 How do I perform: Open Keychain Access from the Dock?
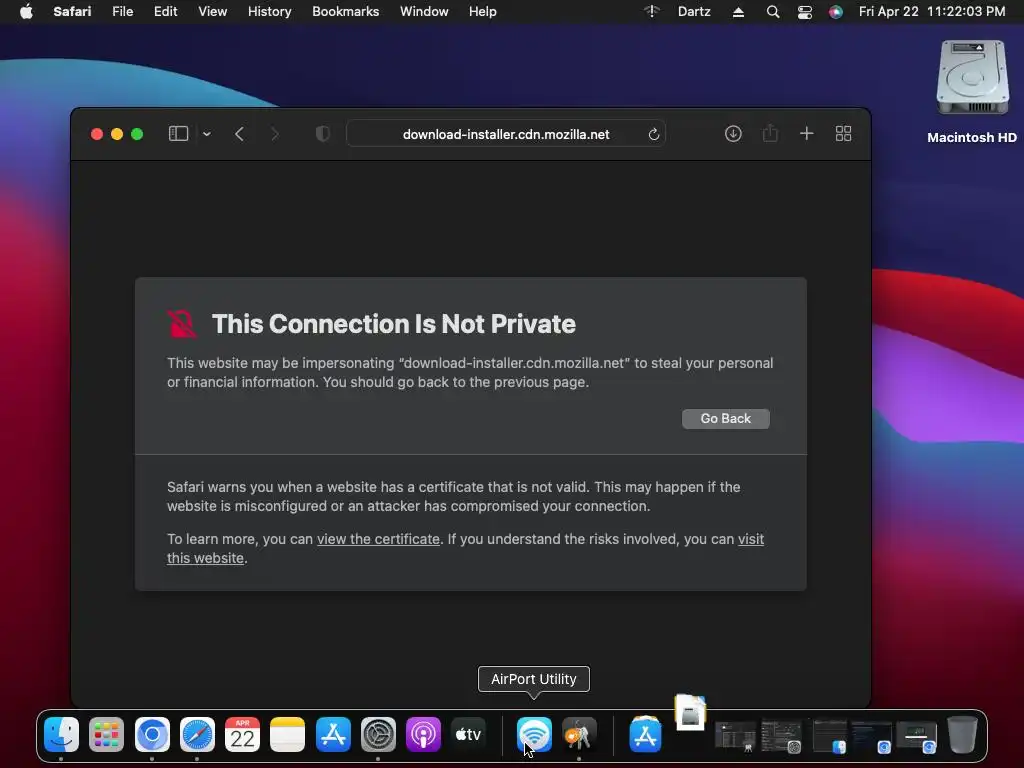(579, 735)
